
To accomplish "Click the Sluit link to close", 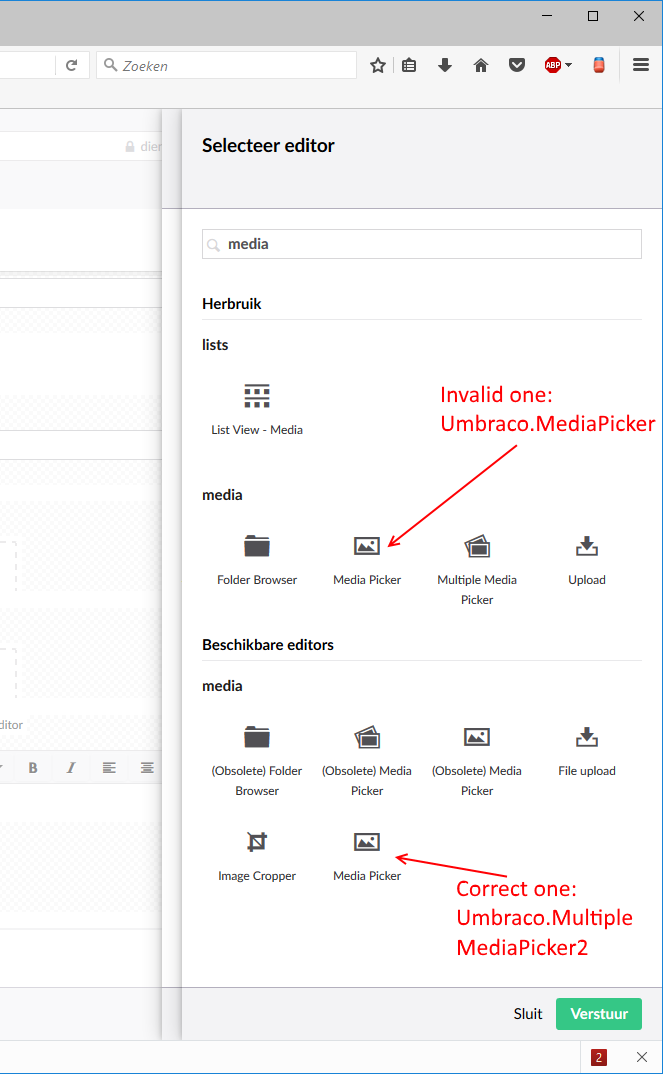I will (x=528, y=1014).
